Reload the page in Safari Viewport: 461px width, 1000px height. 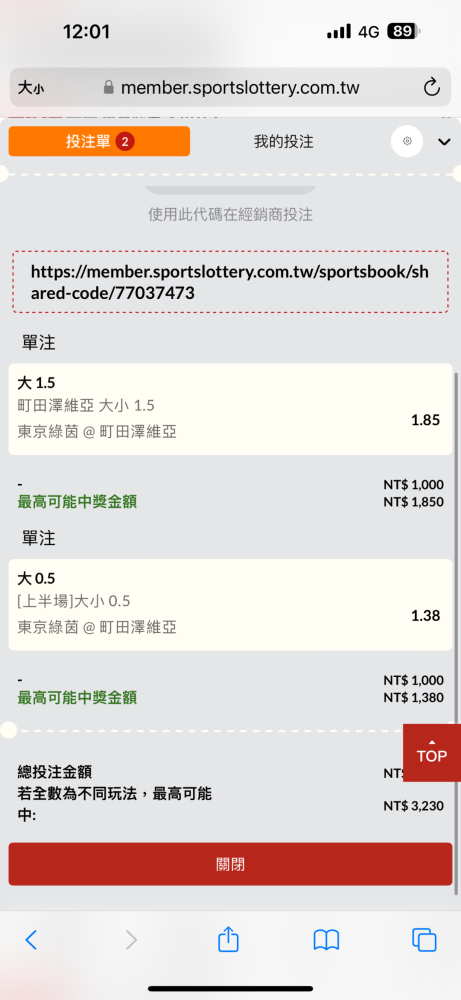click(x=432, y=87)
